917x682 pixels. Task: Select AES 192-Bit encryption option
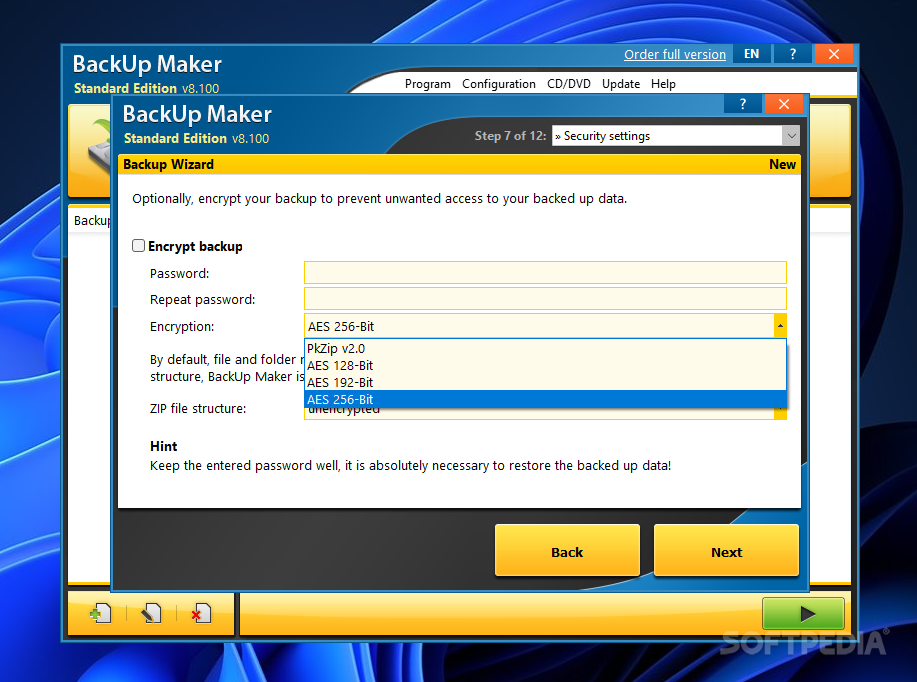[545, 383]
